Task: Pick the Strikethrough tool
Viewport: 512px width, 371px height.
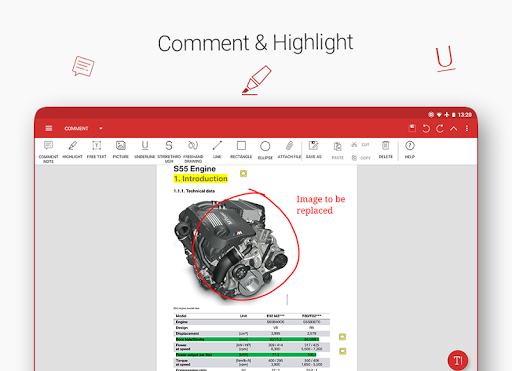Action: [x=169, y=151]
